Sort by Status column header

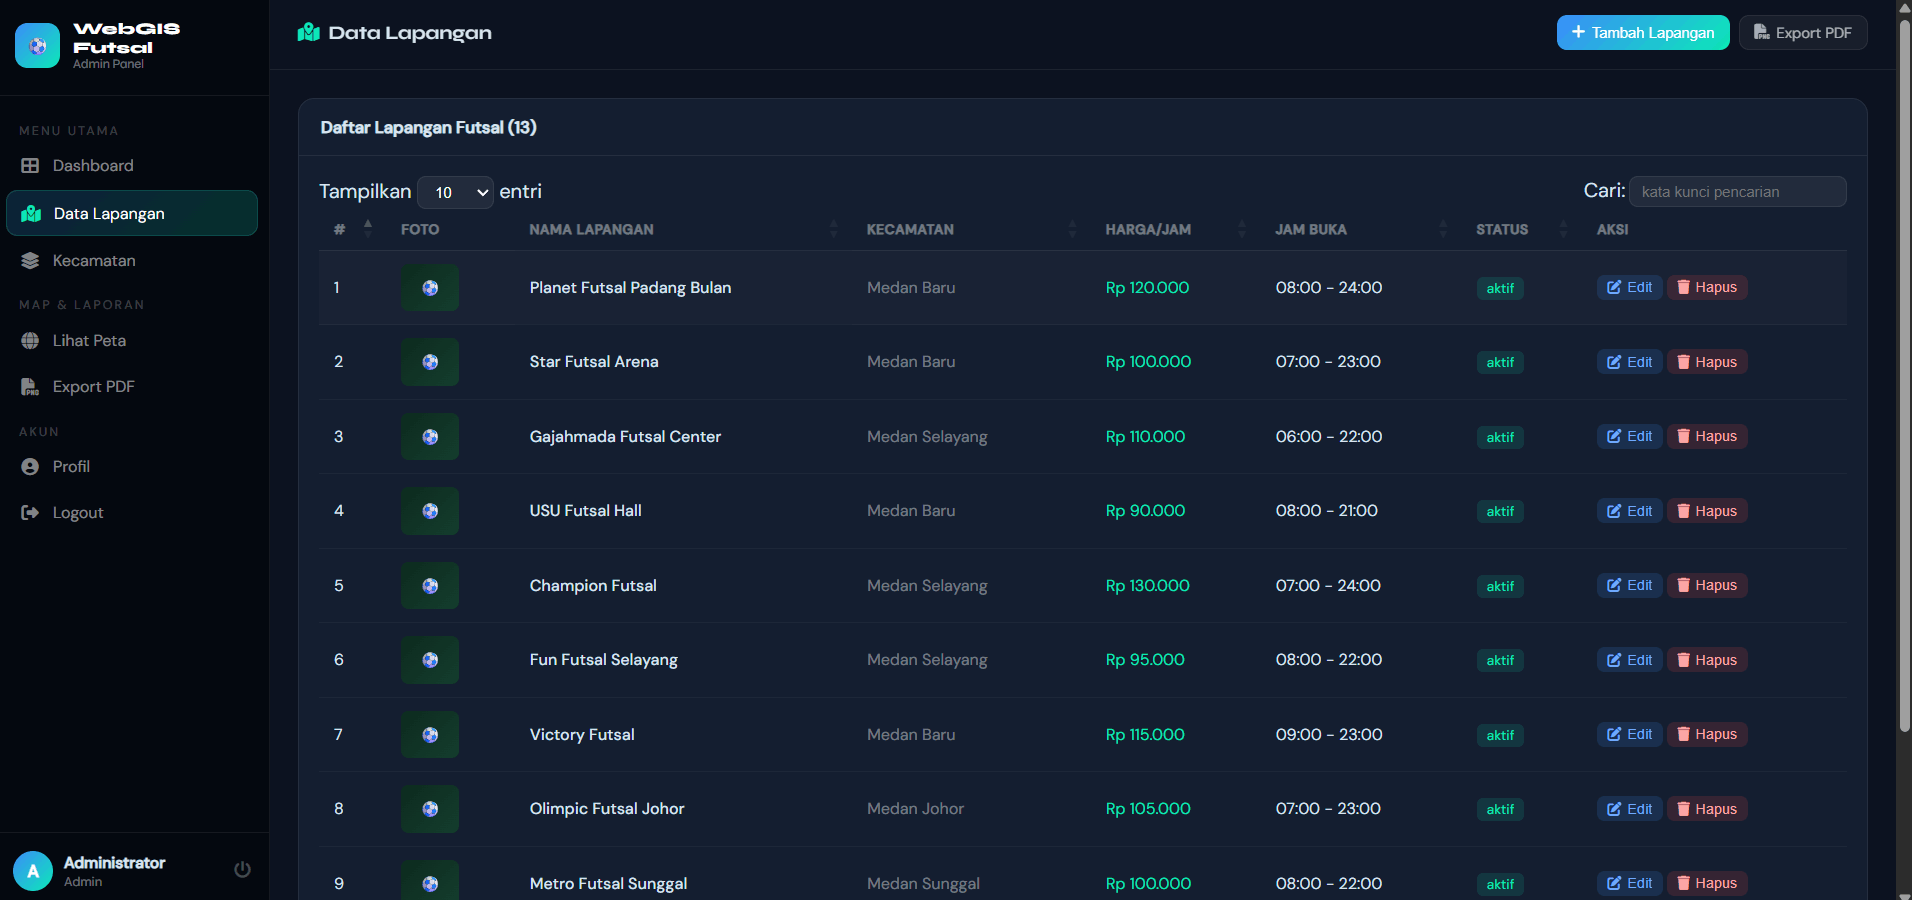click(x=1522, y=229)
